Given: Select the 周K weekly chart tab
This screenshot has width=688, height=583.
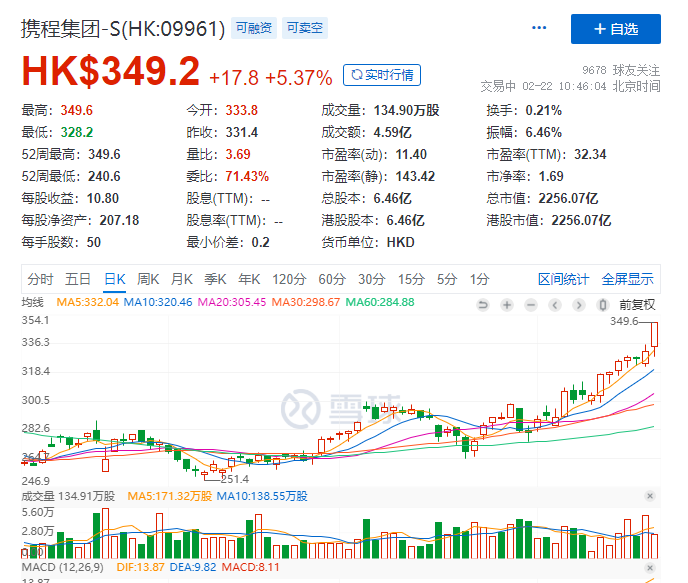Looking at the screenshot, I should (148, 279).
